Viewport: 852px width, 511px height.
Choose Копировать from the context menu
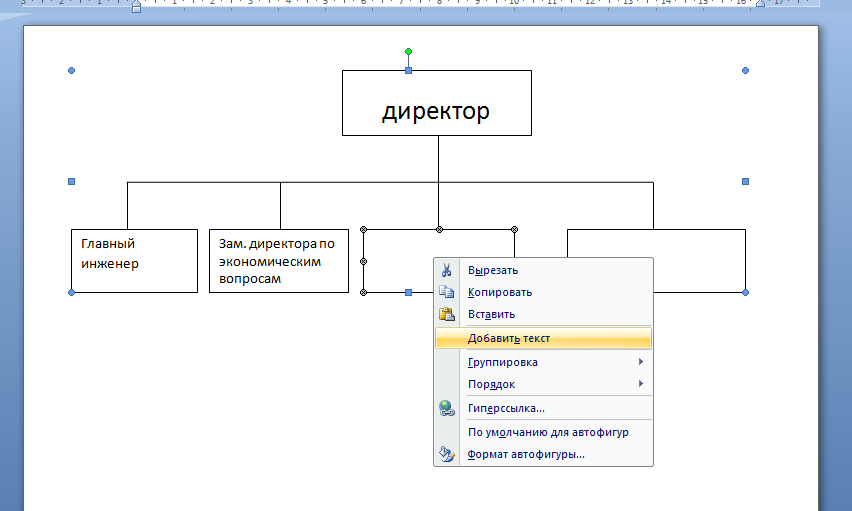[x=543, y=292]
